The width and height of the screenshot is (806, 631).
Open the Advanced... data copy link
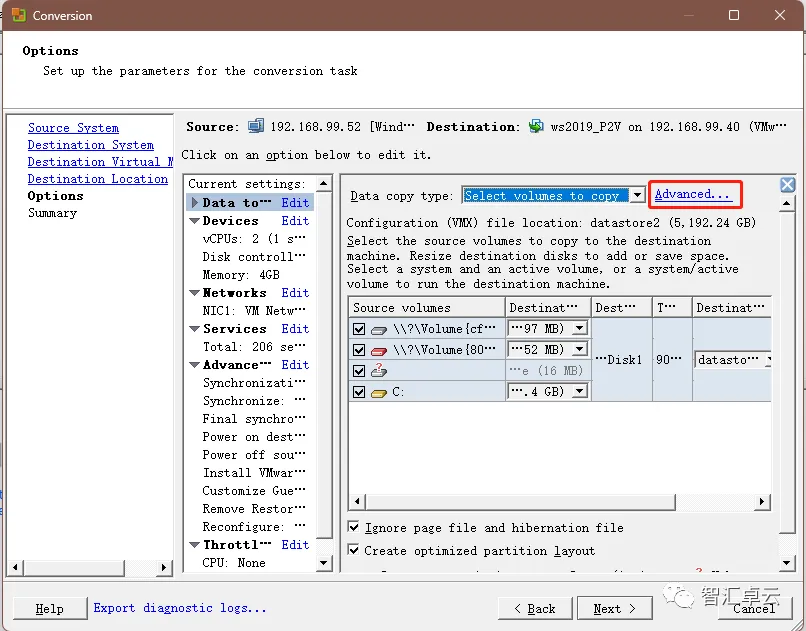click(692, 194)
